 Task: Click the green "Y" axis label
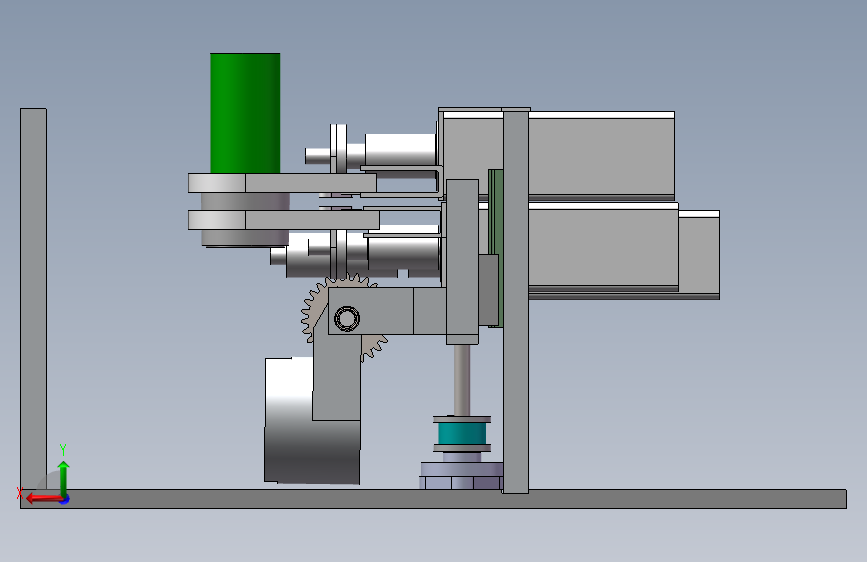pyautogui.click(x=63, y=449)
